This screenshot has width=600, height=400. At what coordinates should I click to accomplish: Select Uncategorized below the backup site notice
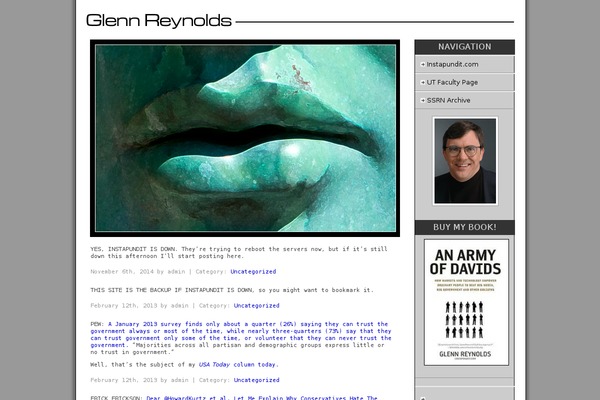click(256, 305)
